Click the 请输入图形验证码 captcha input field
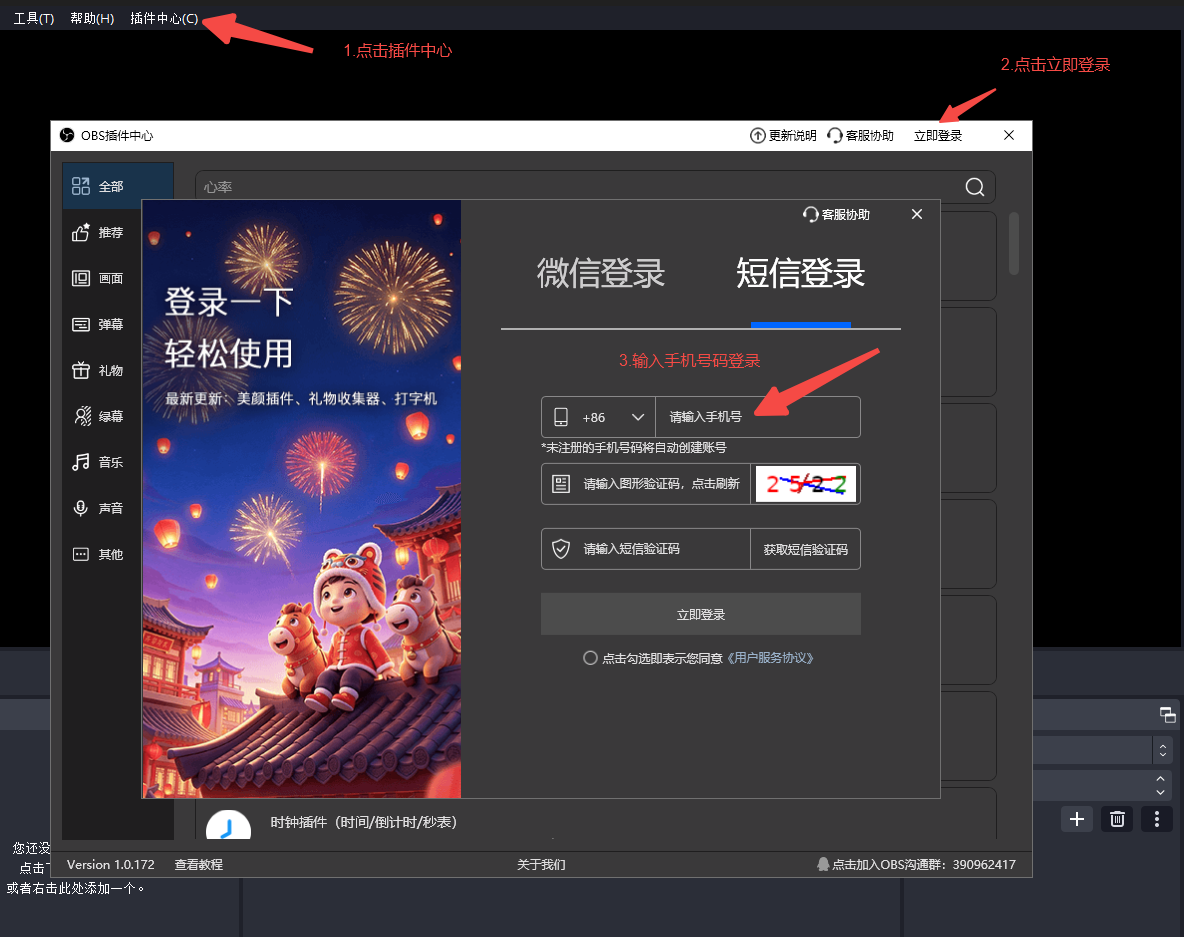Screen dimensions: 1184x937 [x=646, y=484]
